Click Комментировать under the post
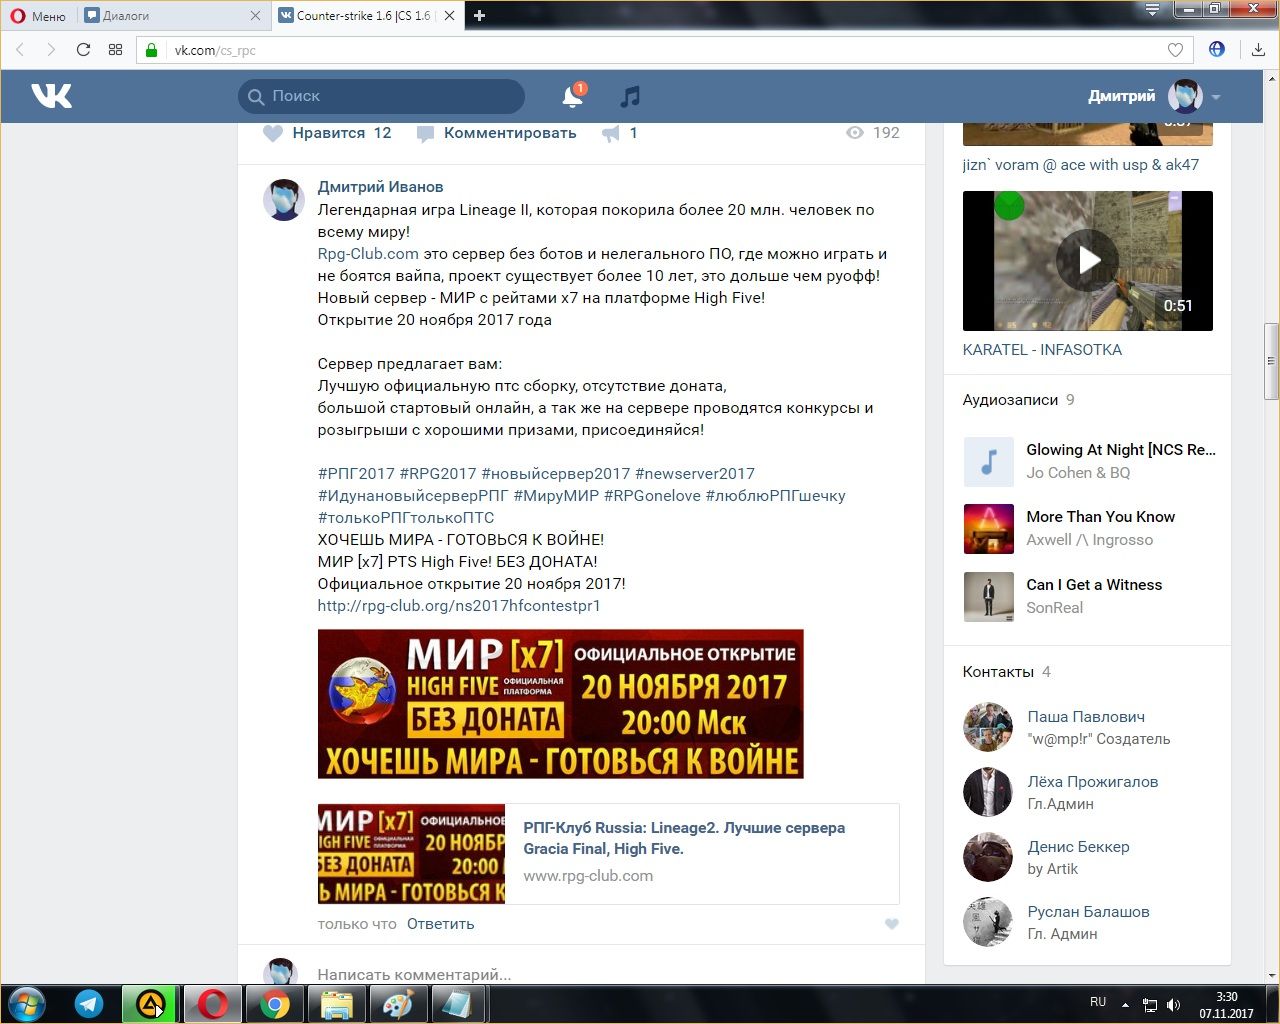Viewport: 1280px width, 1024px height. tap(496, 133)
